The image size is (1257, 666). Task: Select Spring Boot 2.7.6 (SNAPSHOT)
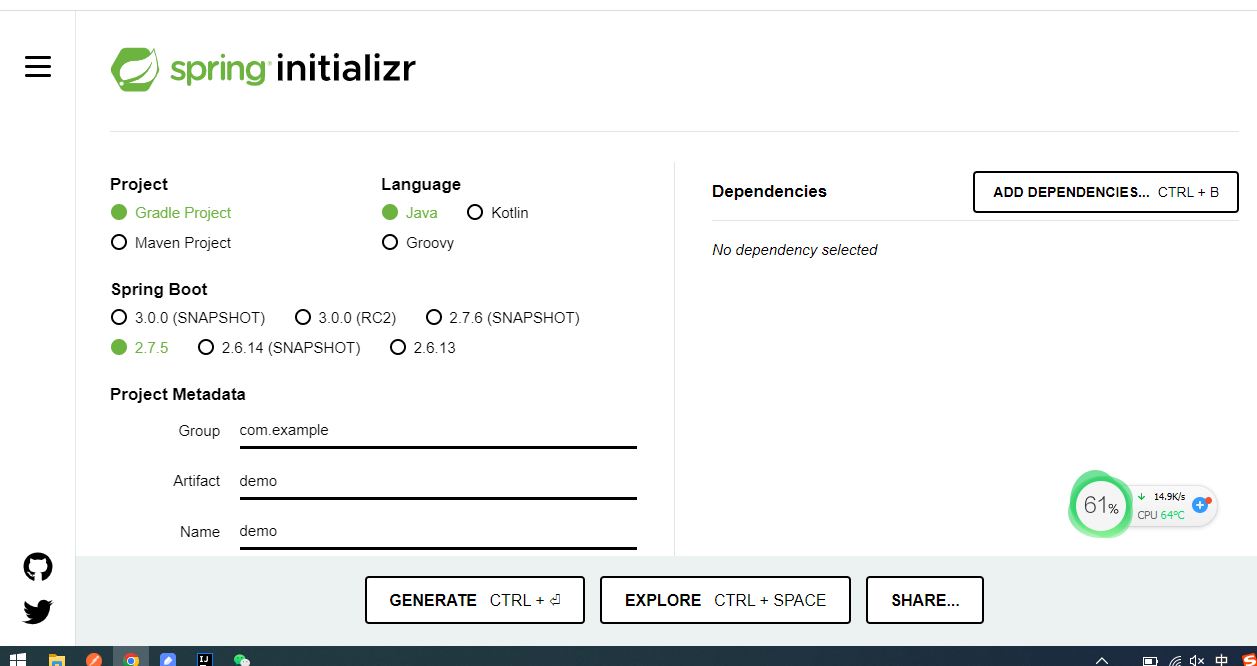[x=503, y=318]
